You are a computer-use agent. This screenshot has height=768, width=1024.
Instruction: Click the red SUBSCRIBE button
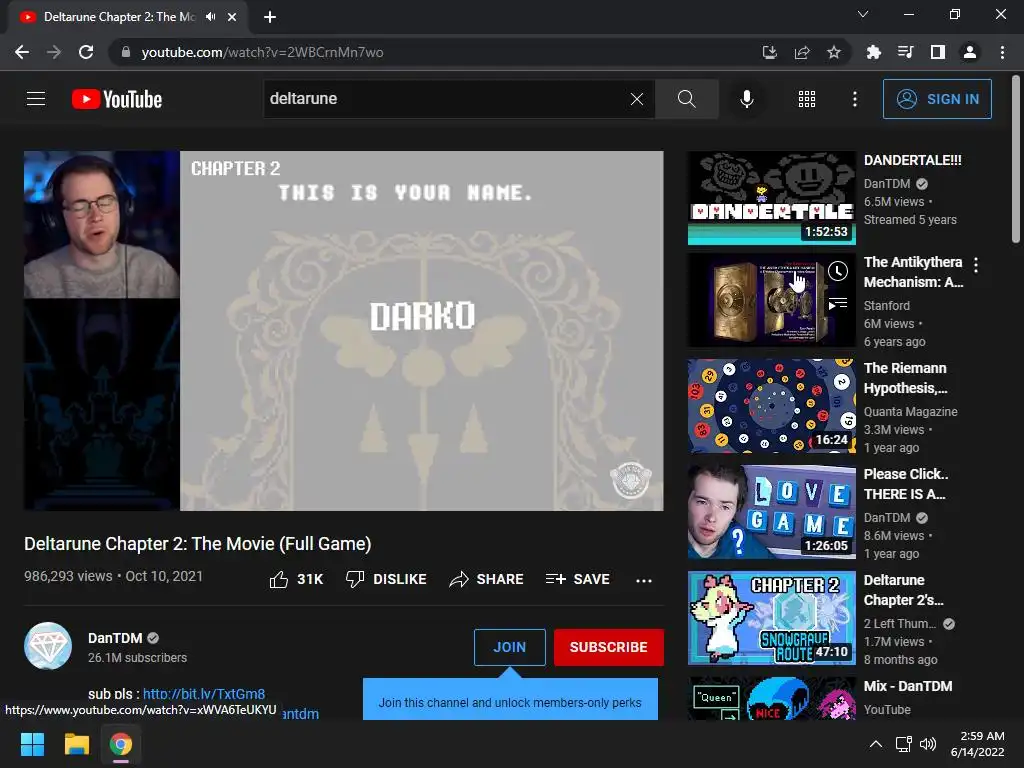(x=609, y=647)
